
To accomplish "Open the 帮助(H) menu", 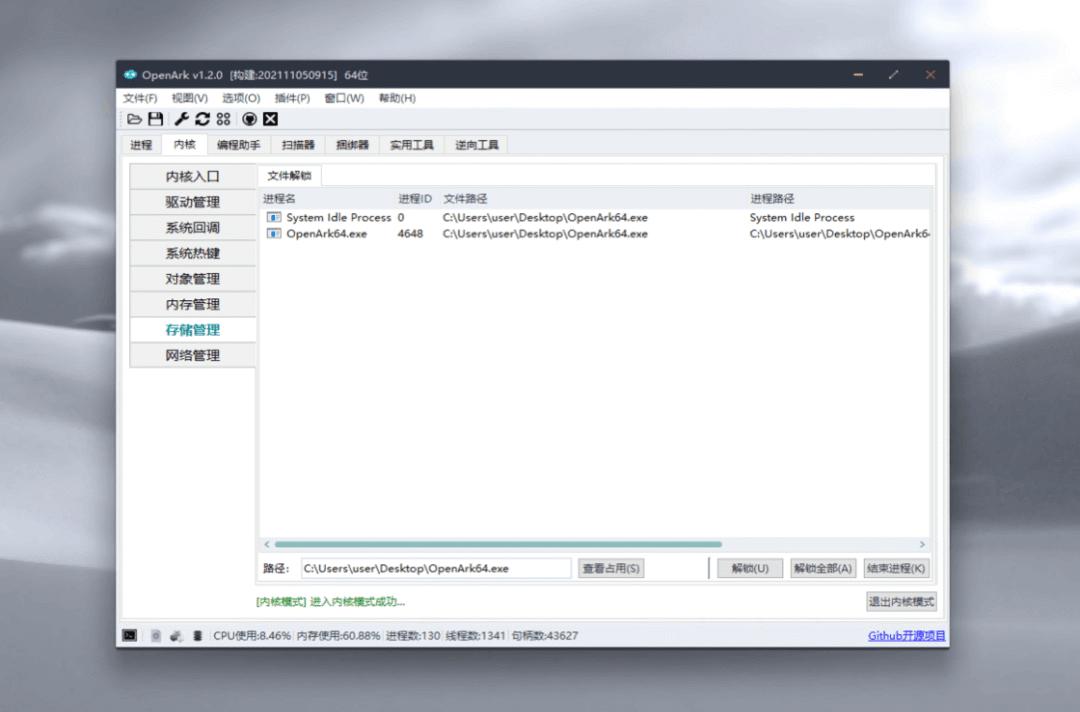I will [397, 98].
